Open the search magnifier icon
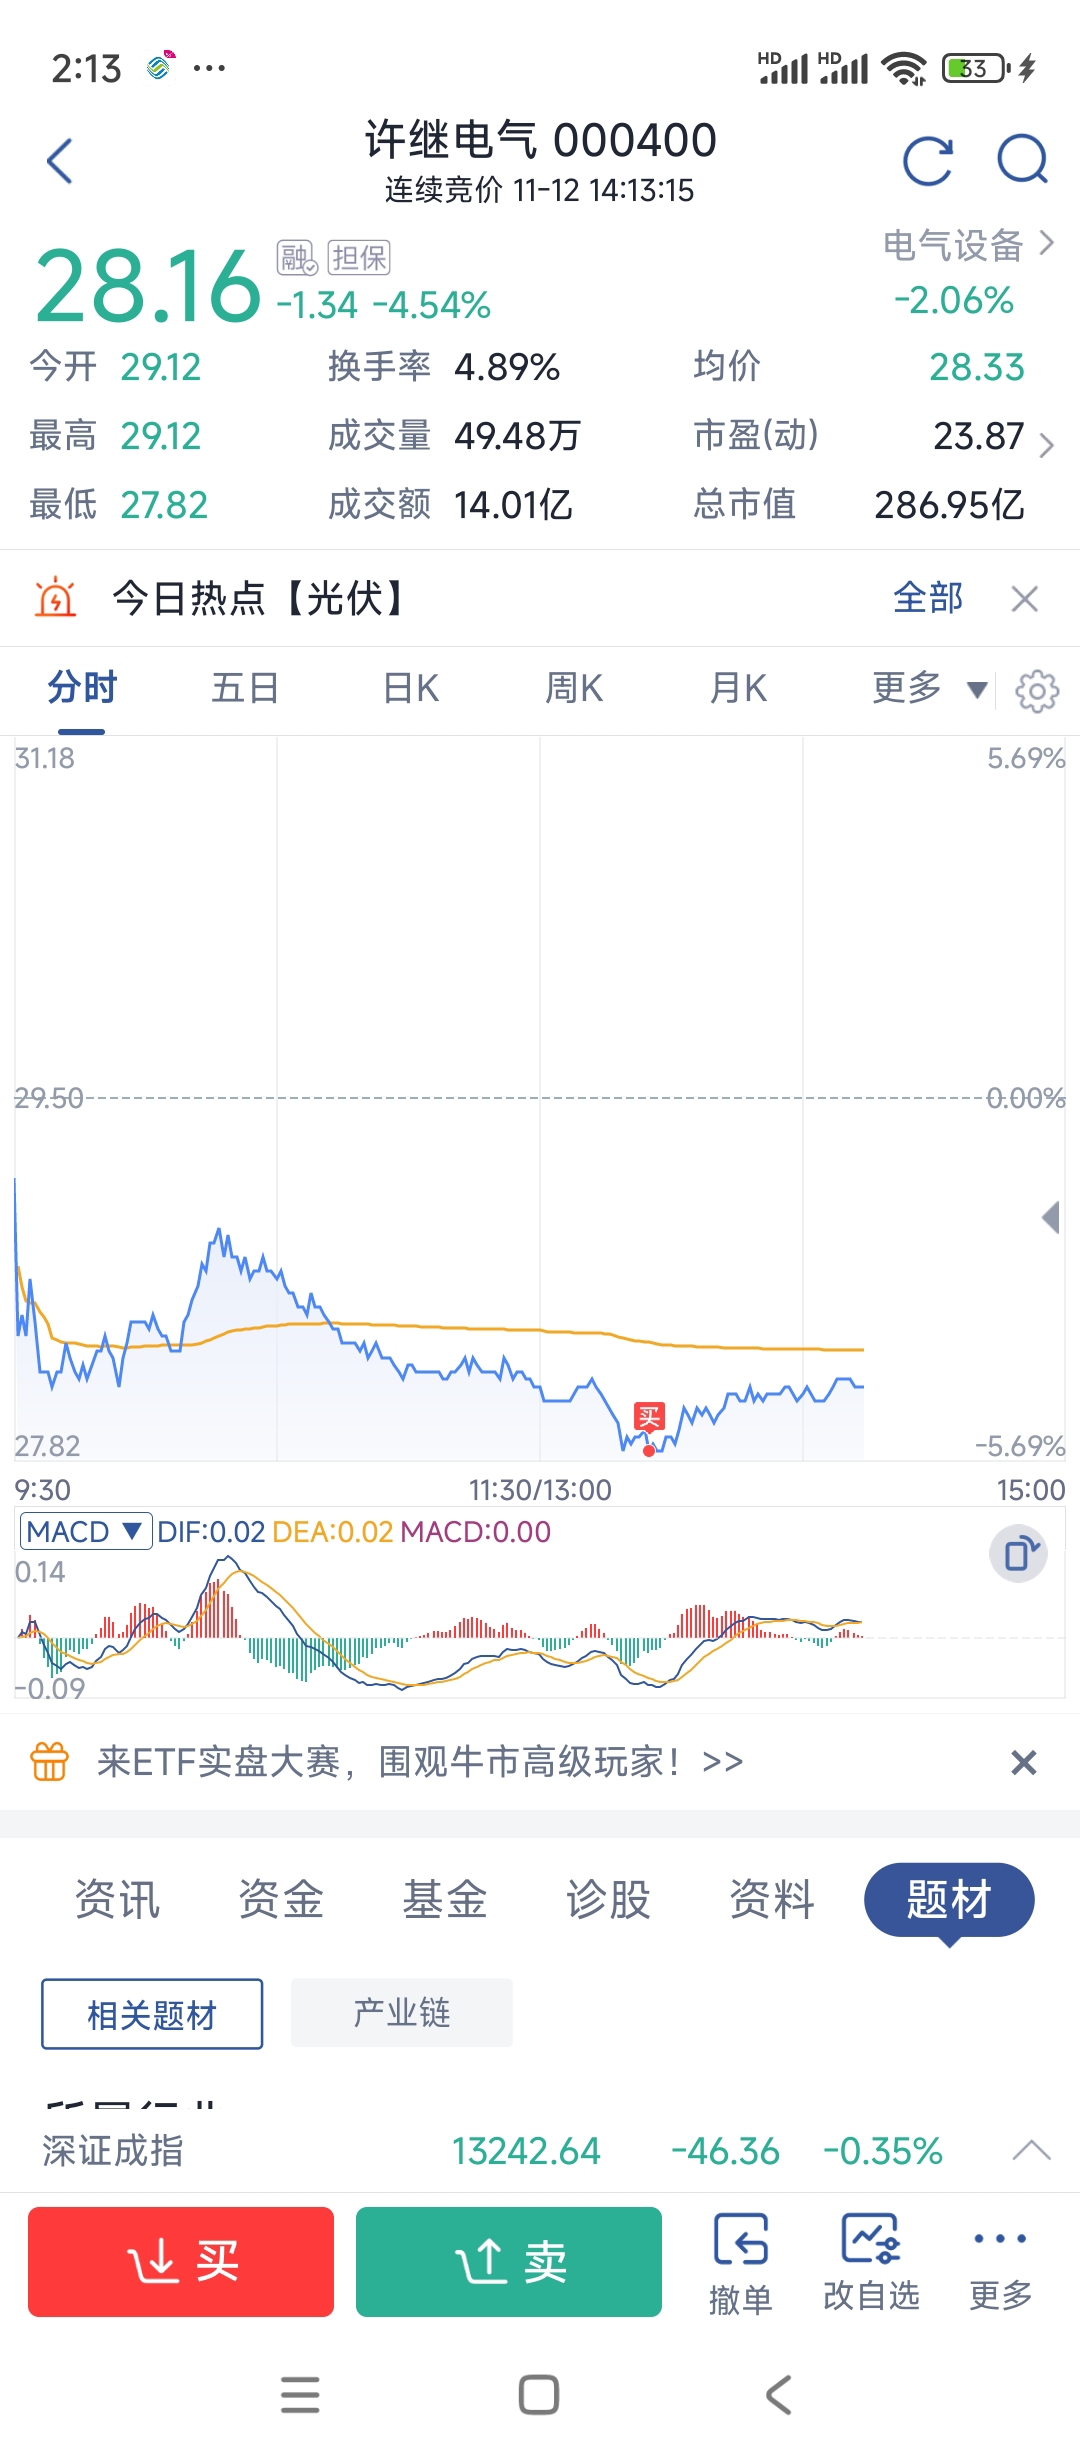 pyautogui.click(x=1023, y=160)
